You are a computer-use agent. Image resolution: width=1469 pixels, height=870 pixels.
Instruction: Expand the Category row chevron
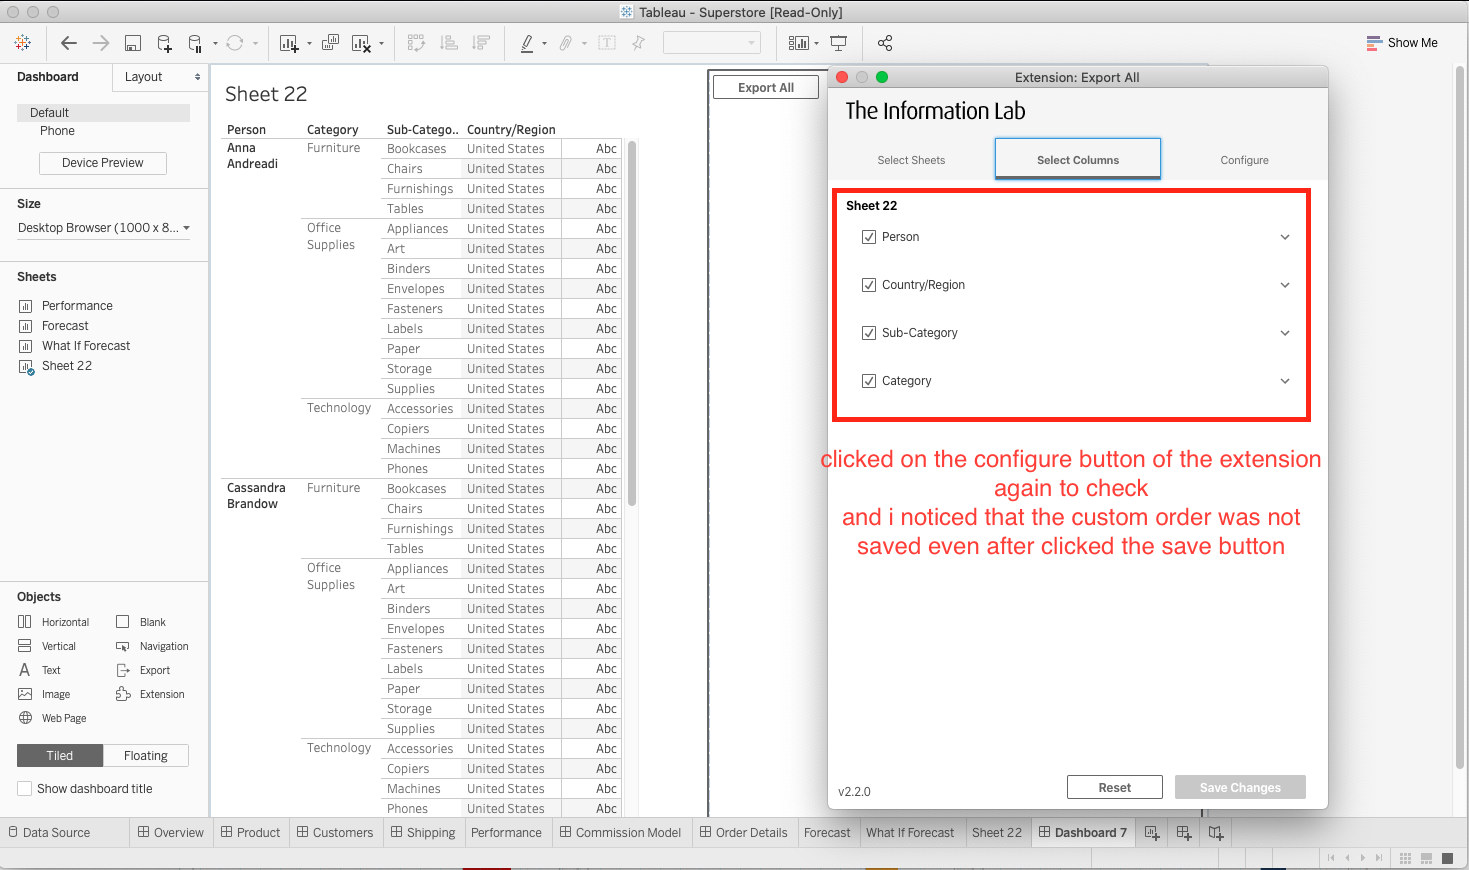click(1285, 380)
